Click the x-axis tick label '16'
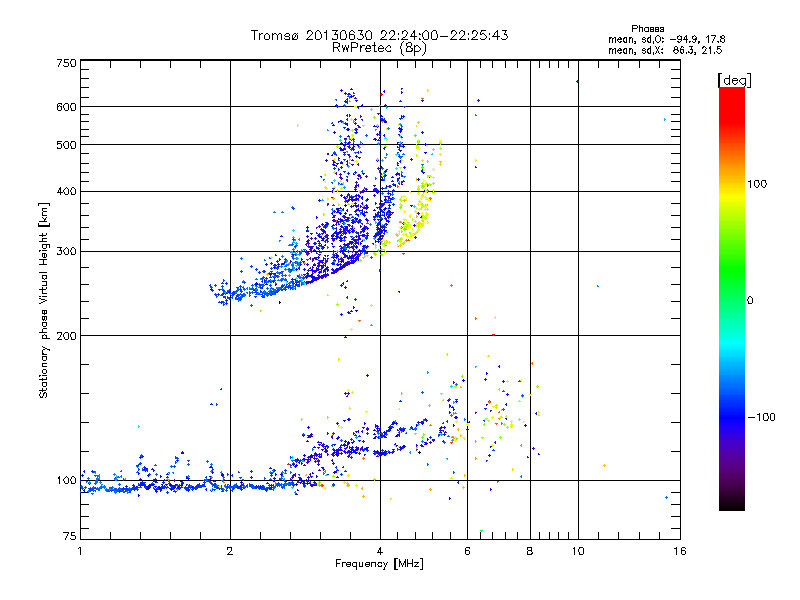Screen dimensions: 800x600 [x=680, y=551]
